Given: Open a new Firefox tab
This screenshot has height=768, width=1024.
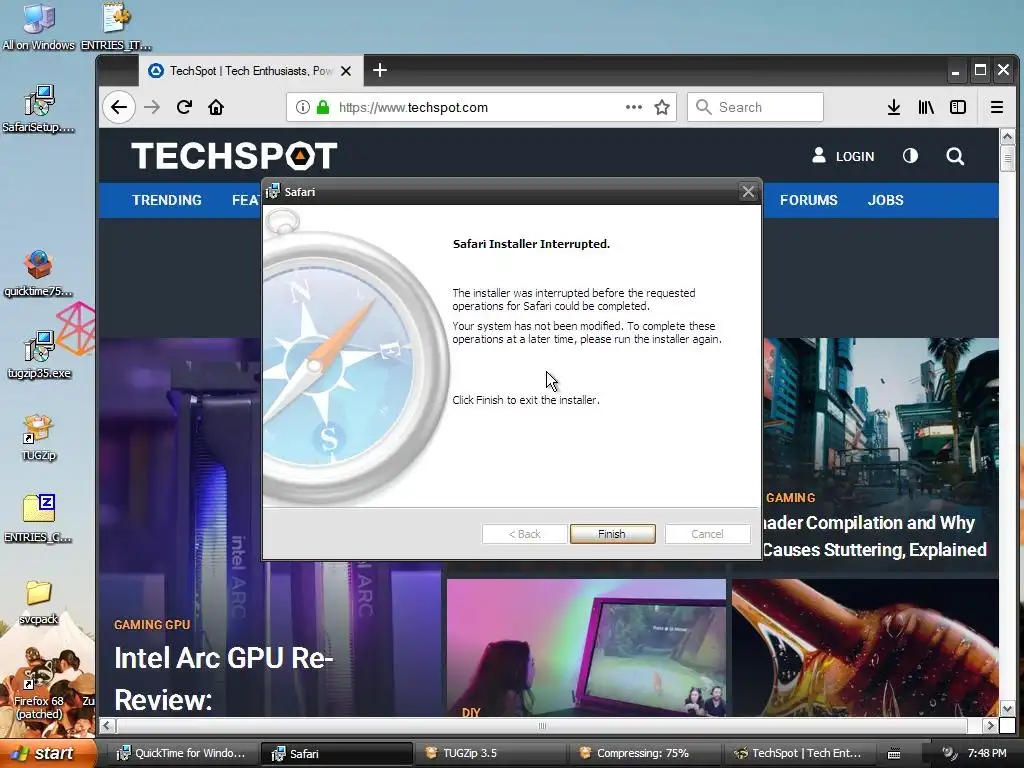Looking at the screenshot, I should point(379,70).
